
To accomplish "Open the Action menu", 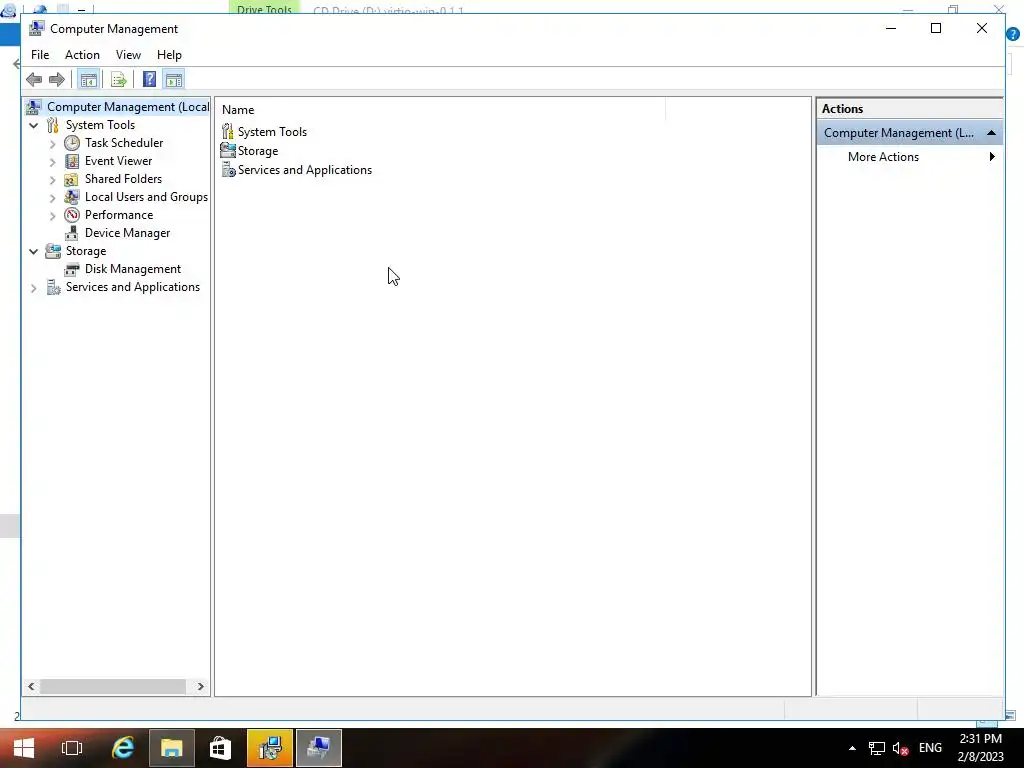I will click(x=82, y=55).
